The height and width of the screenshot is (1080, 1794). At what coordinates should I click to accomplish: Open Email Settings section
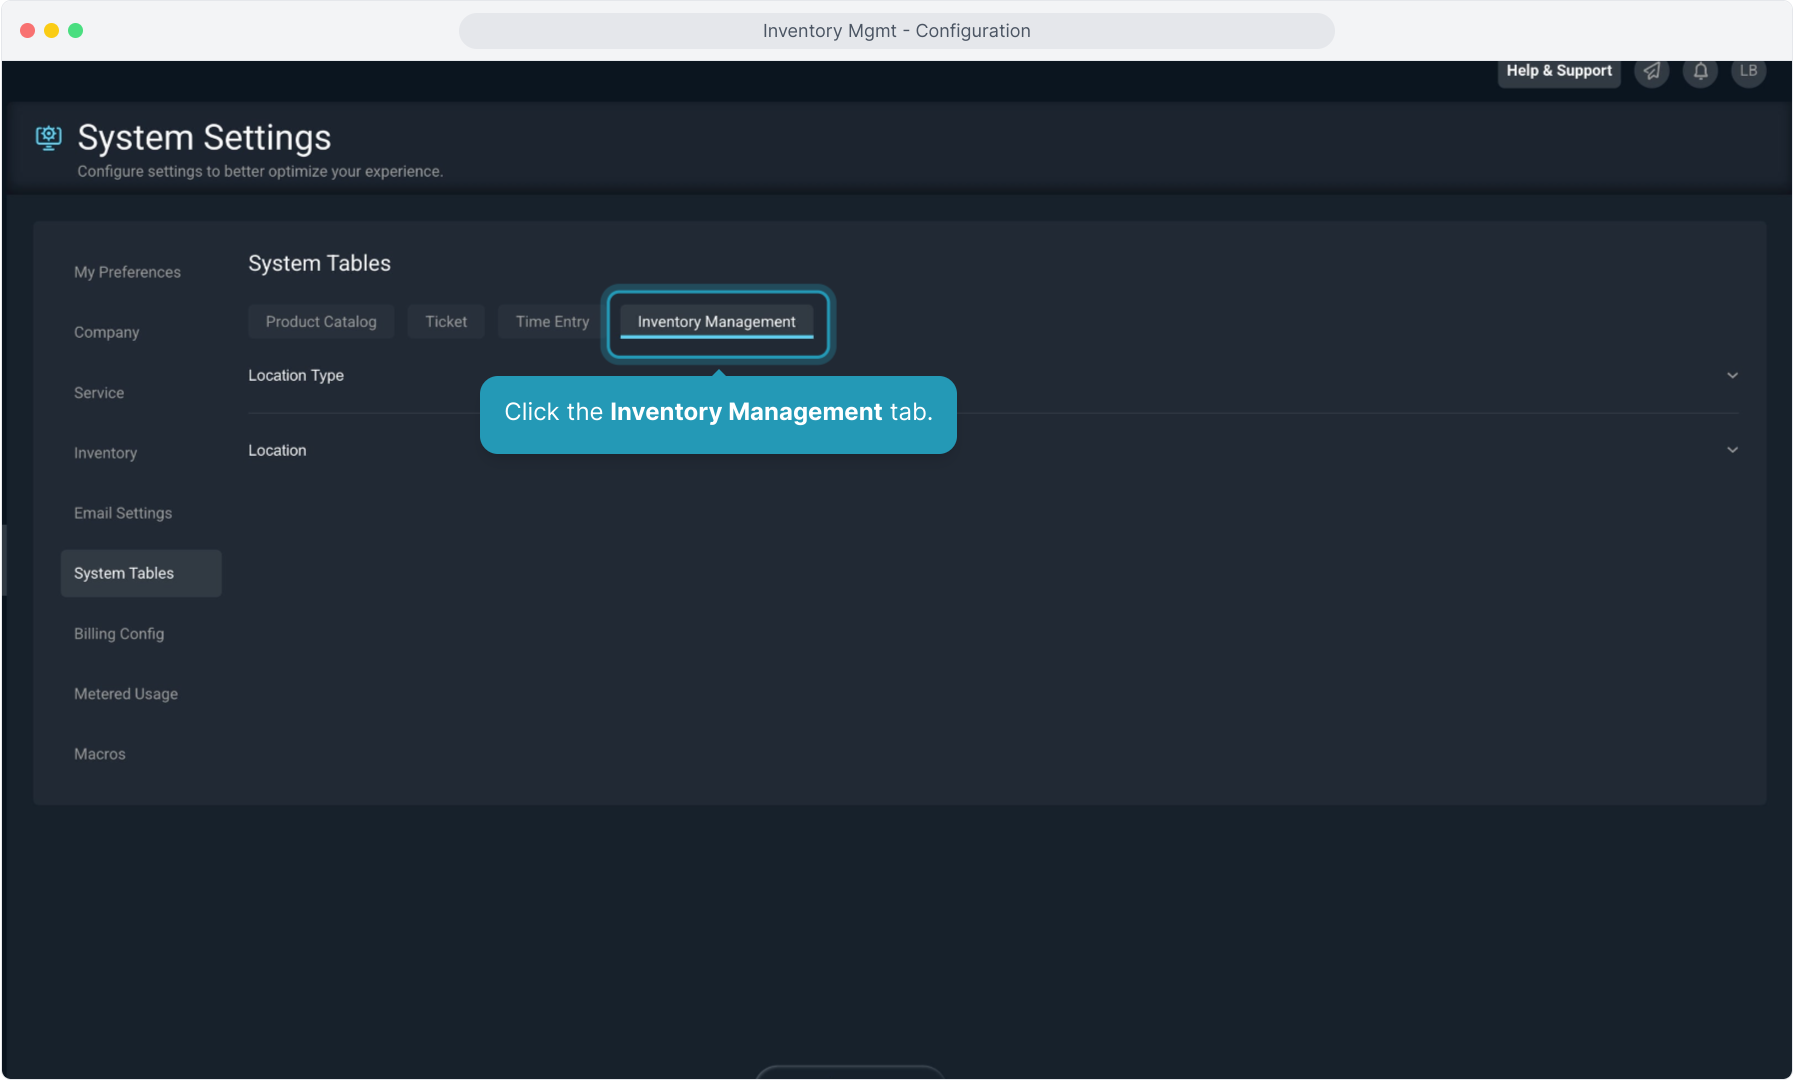tap(123, 513)
